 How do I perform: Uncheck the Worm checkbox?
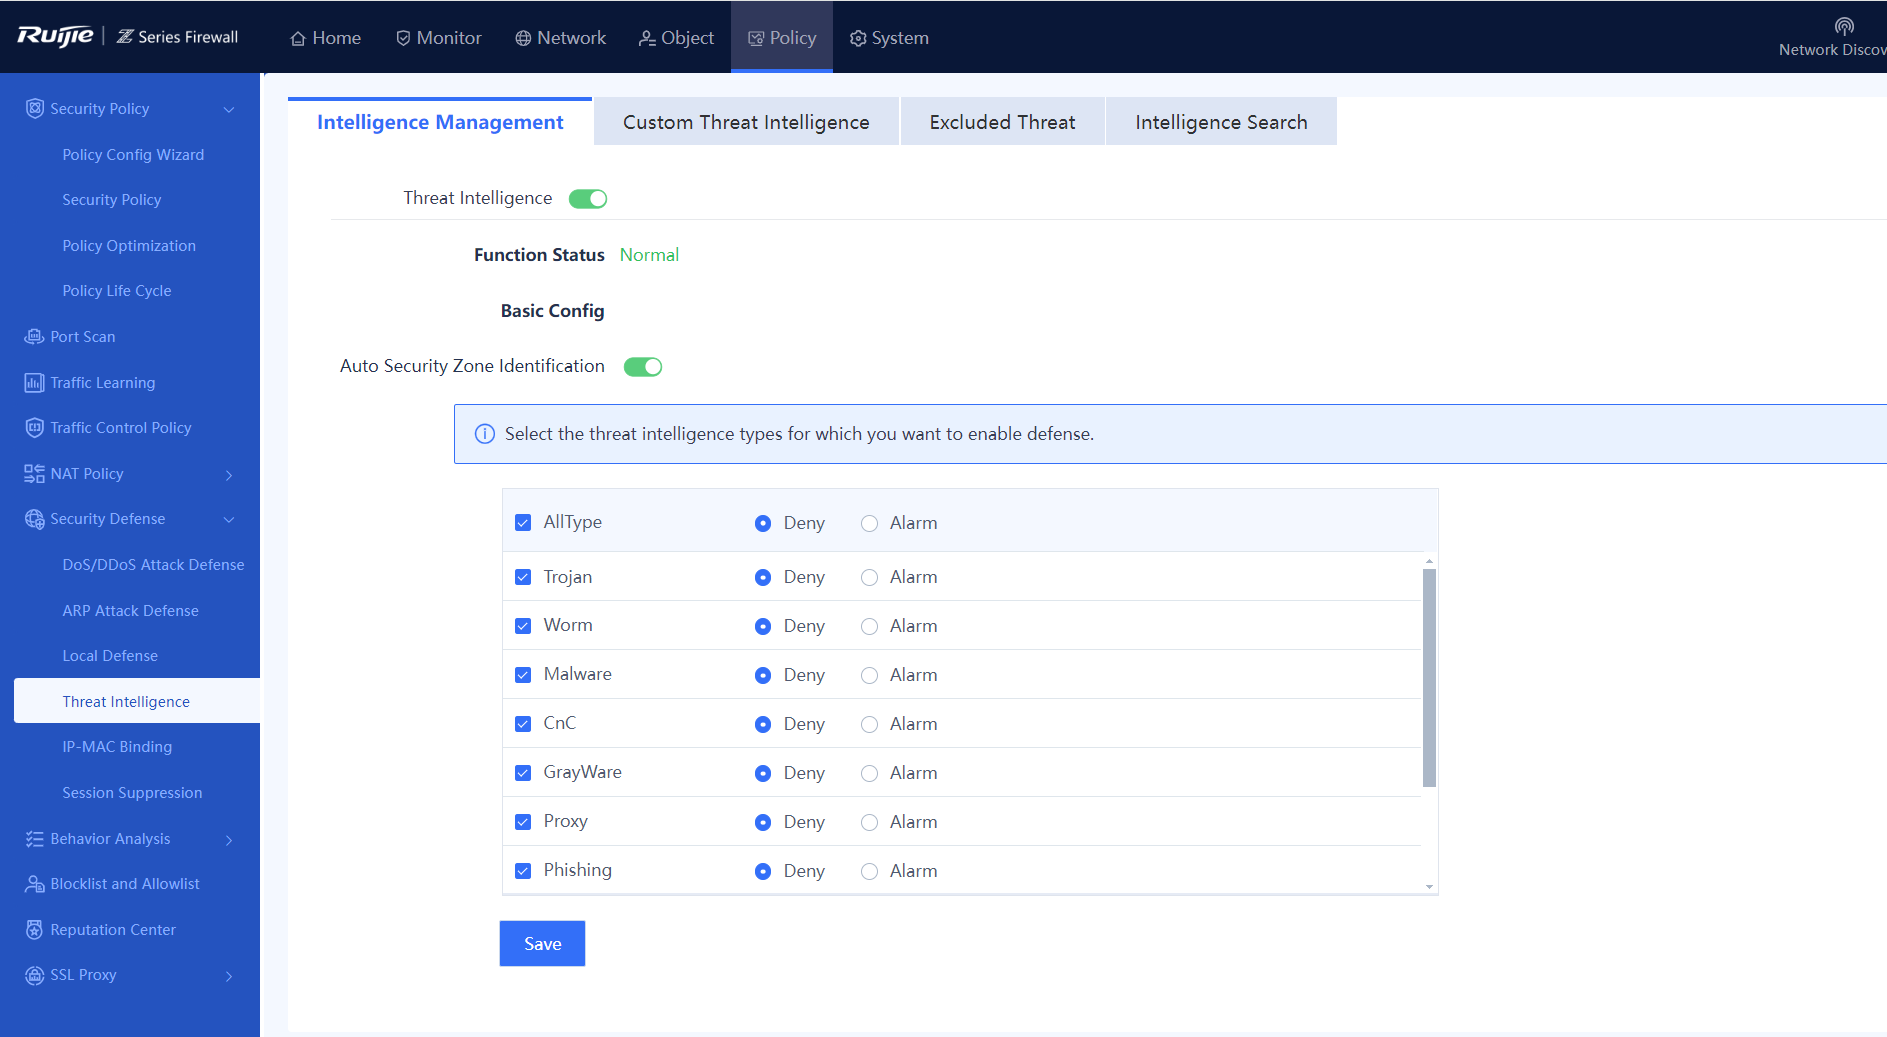523,626
